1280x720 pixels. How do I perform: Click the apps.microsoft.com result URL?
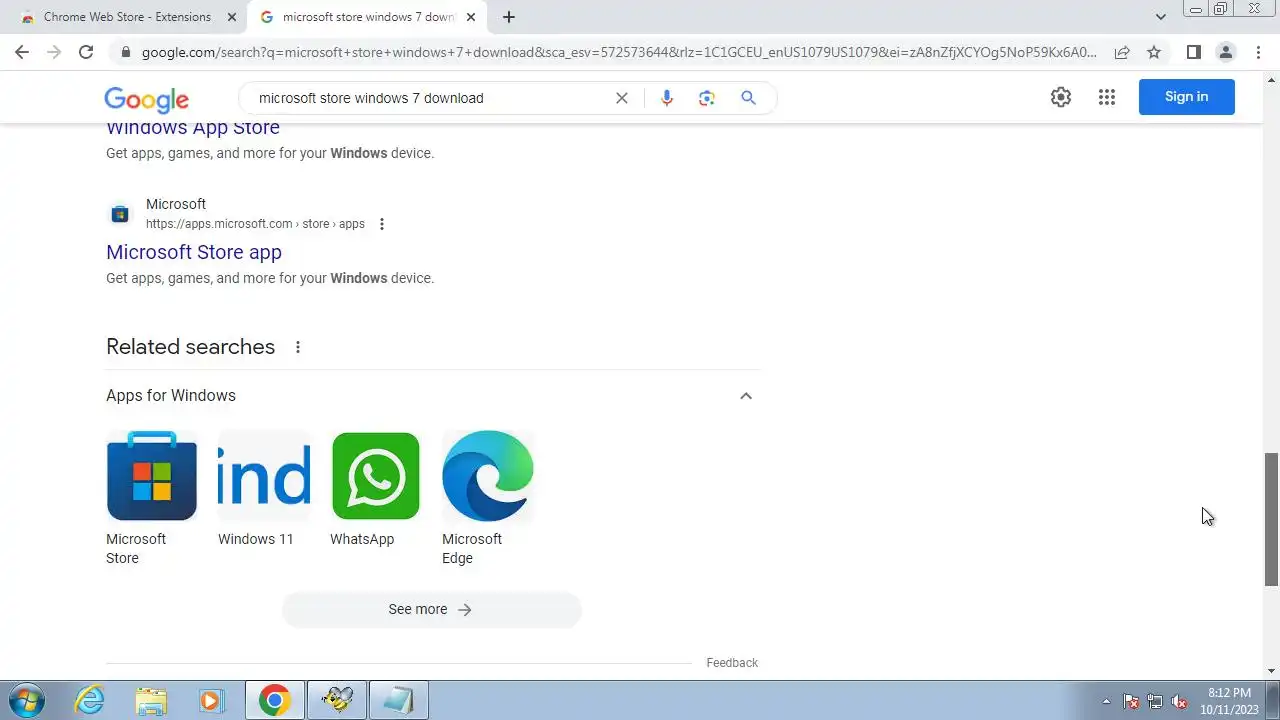(255, 224)
